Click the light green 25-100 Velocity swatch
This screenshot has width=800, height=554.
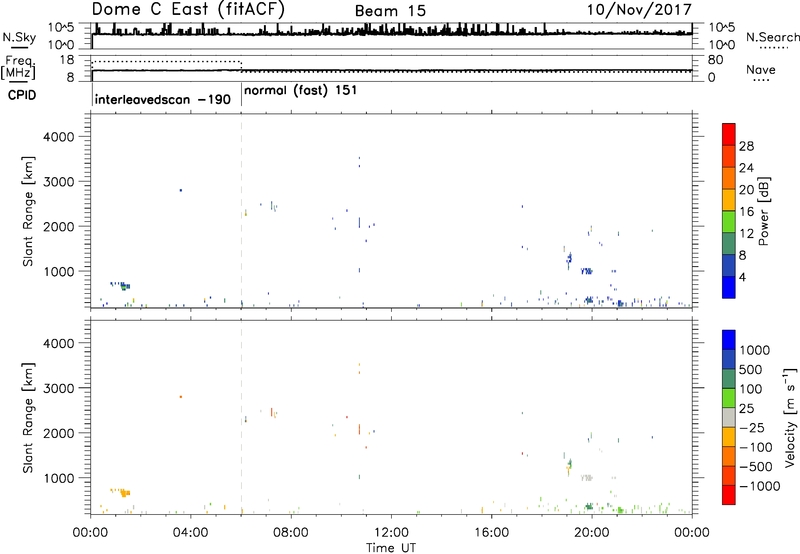click(729, 398)
